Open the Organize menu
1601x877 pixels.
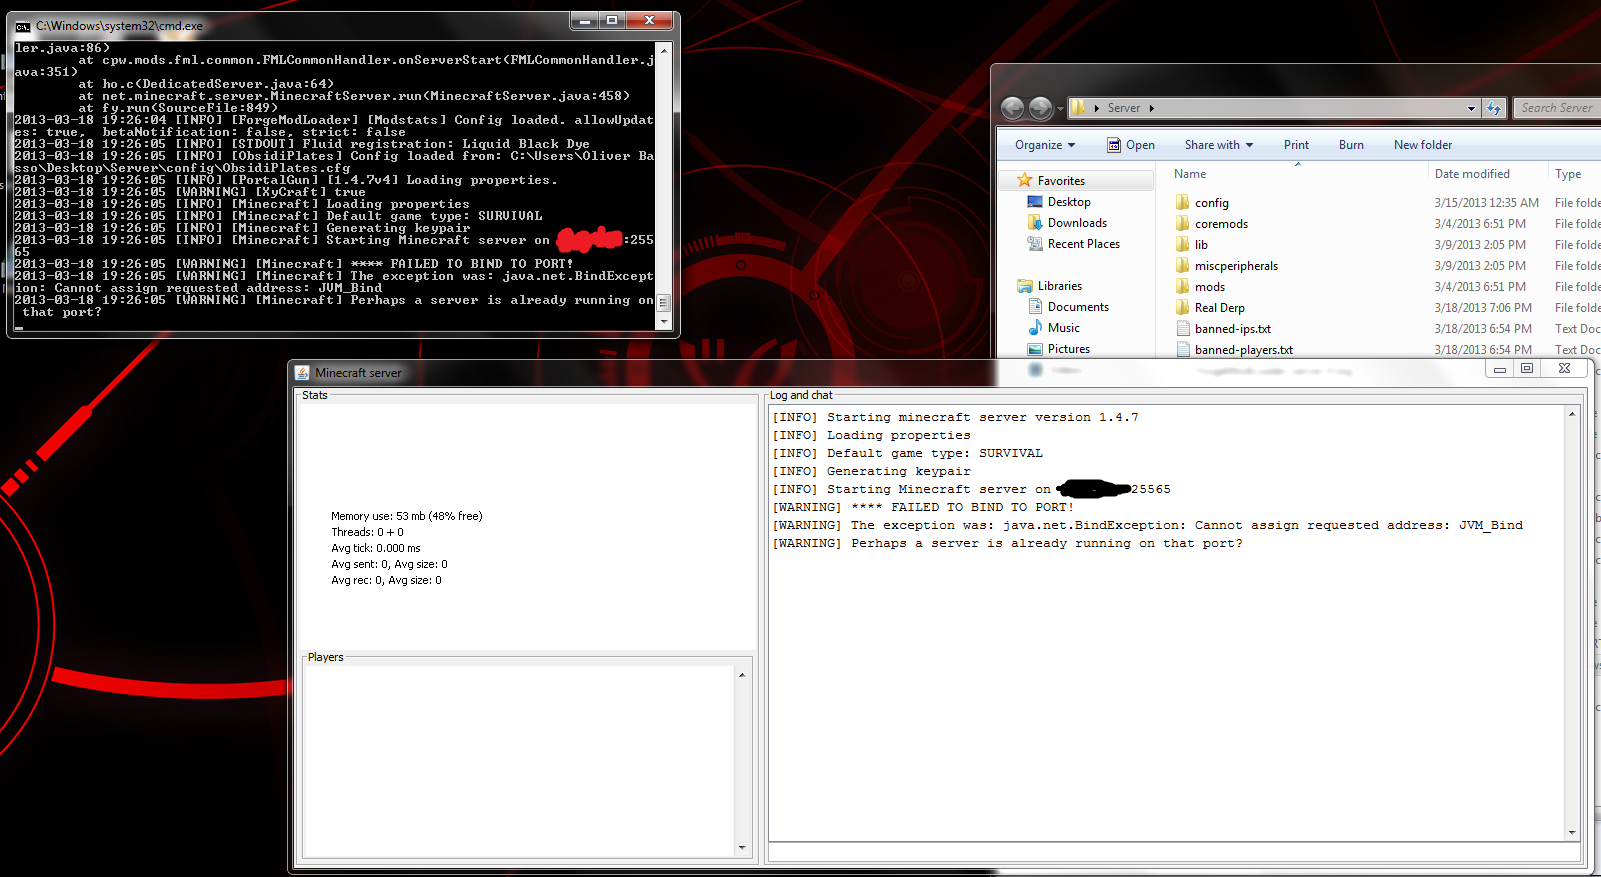pos(1045,145)
